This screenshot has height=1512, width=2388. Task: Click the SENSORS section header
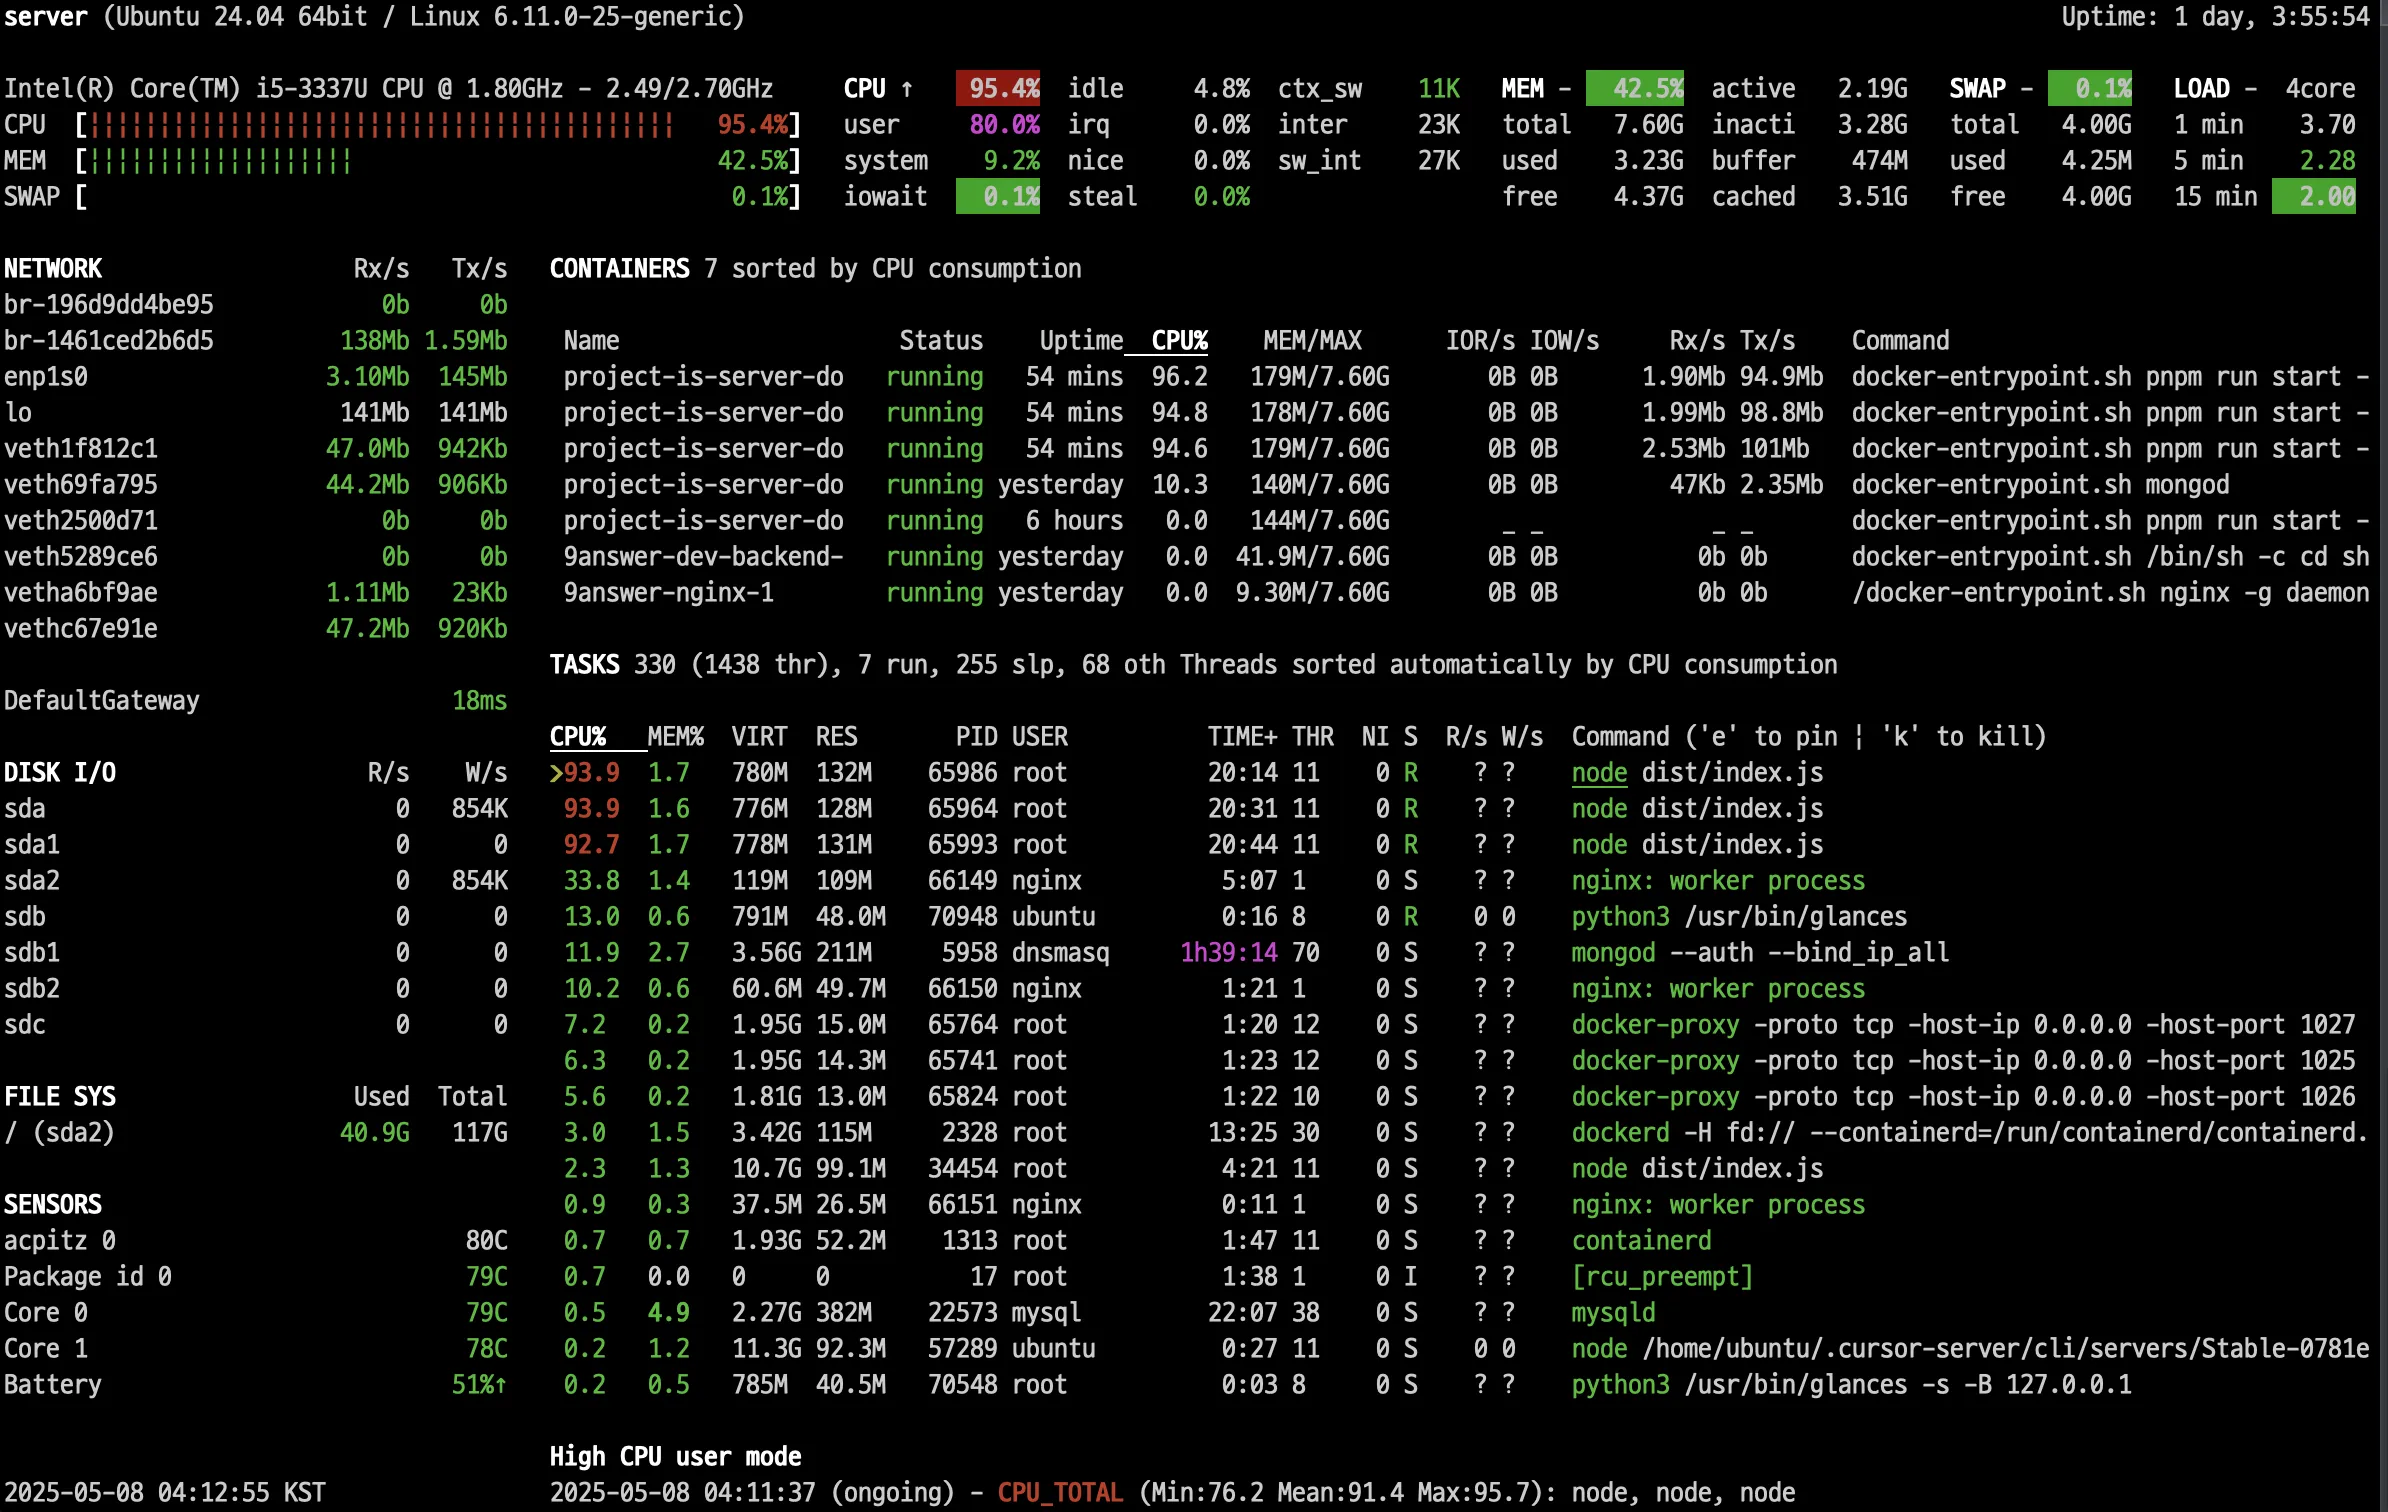tap(53, 1205)
